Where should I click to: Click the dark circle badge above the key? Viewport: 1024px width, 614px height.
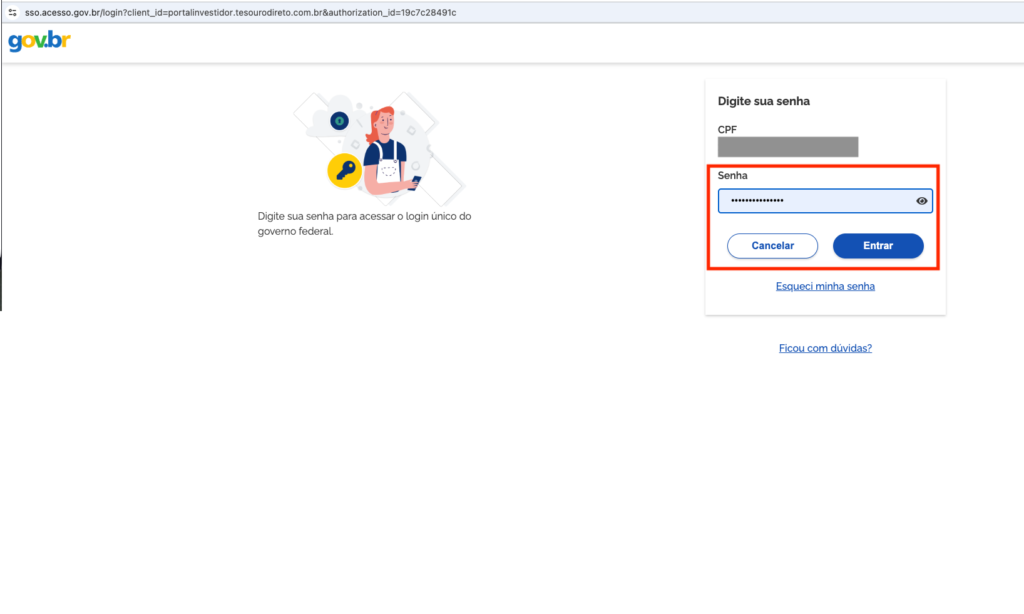[x=339, y=121]
